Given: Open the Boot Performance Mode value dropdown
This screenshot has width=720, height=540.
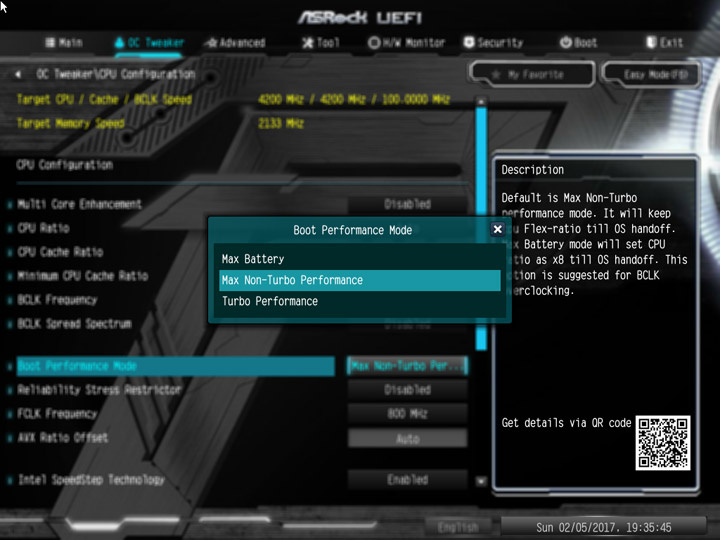Looking at the screenshot, I should click(407, 366).
